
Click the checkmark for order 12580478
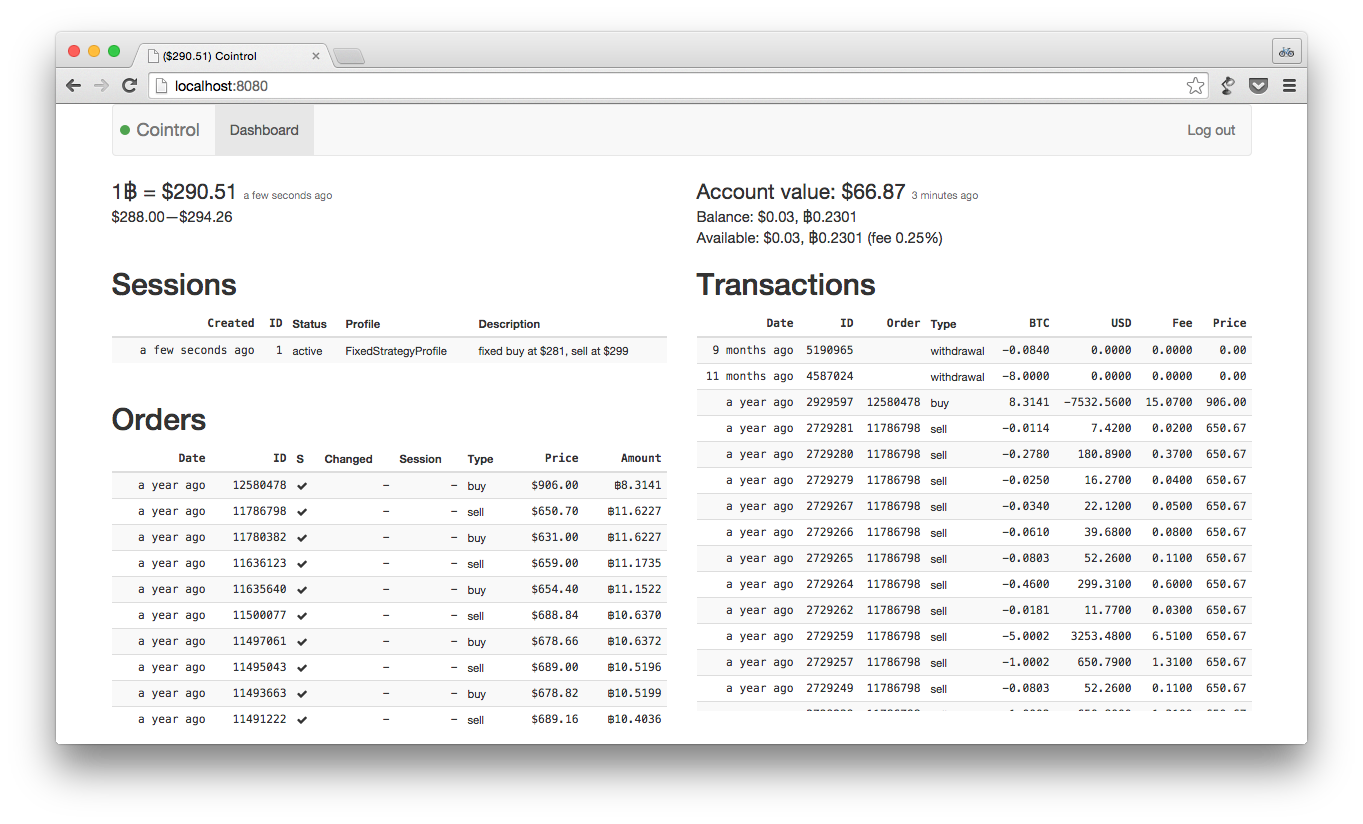click(302, 485)
